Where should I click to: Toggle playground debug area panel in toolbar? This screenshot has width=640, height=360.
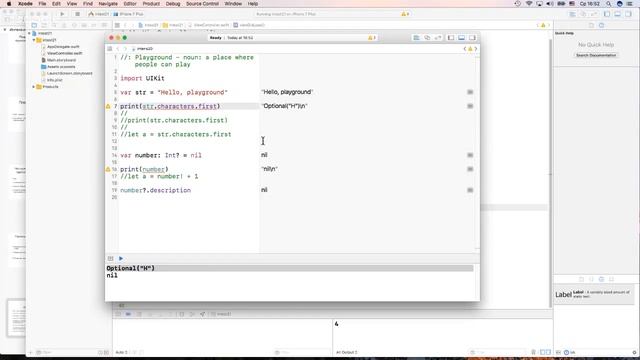[462, 38]
